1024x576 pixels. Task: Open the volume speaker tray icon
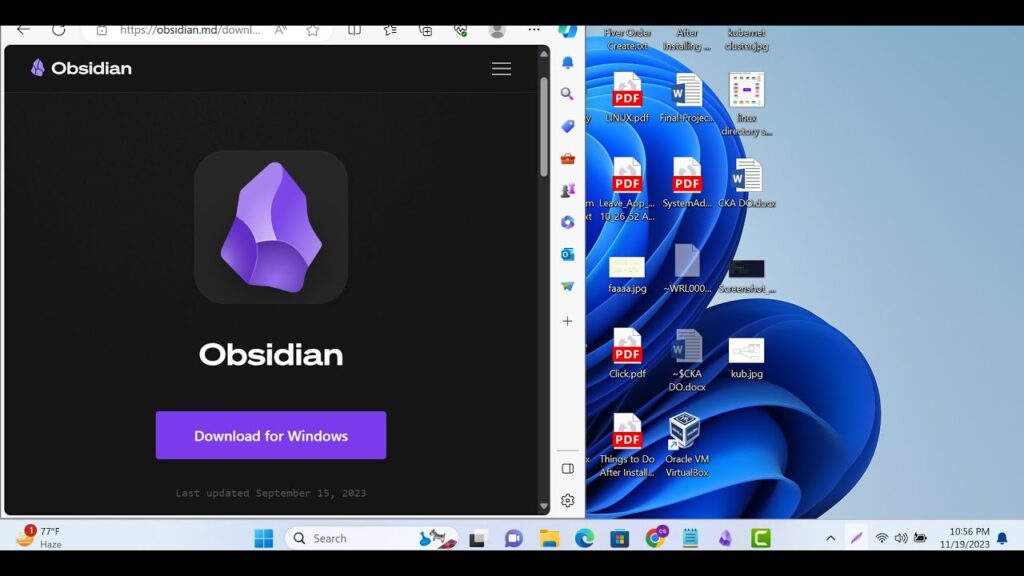[901, 538]
